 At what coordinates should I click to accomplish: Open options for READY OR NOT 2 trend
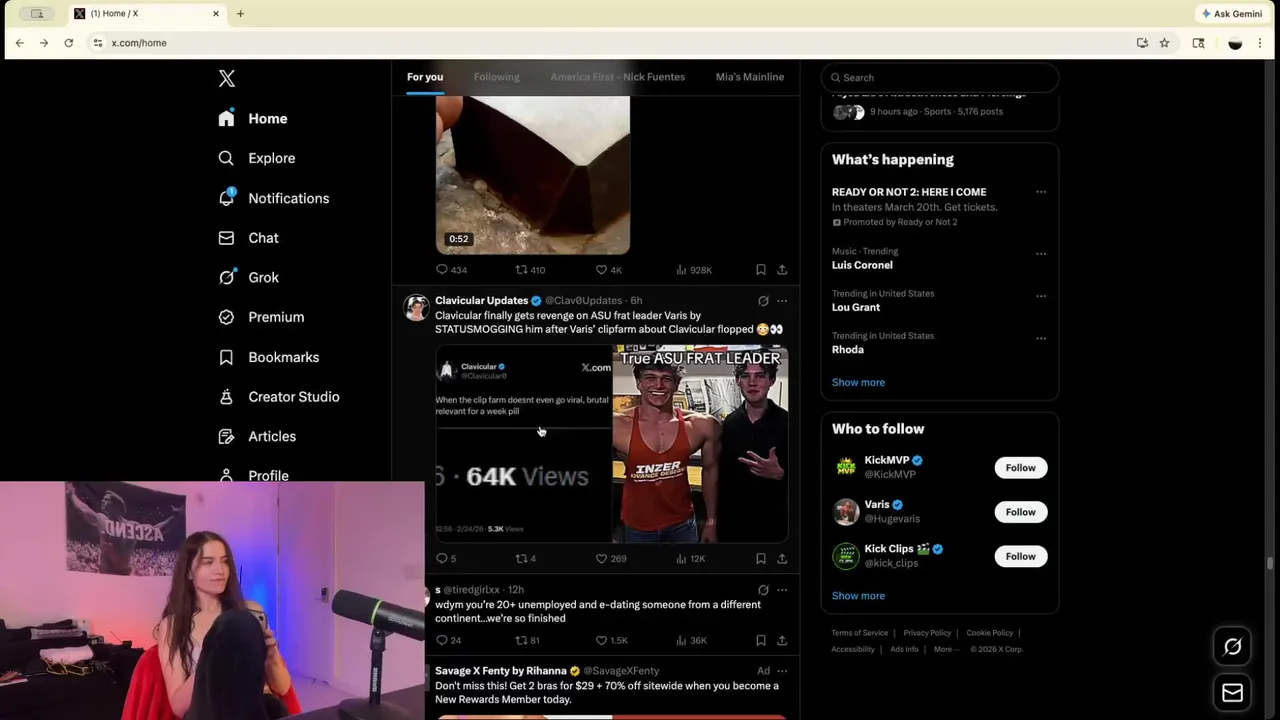point(1041,192)
